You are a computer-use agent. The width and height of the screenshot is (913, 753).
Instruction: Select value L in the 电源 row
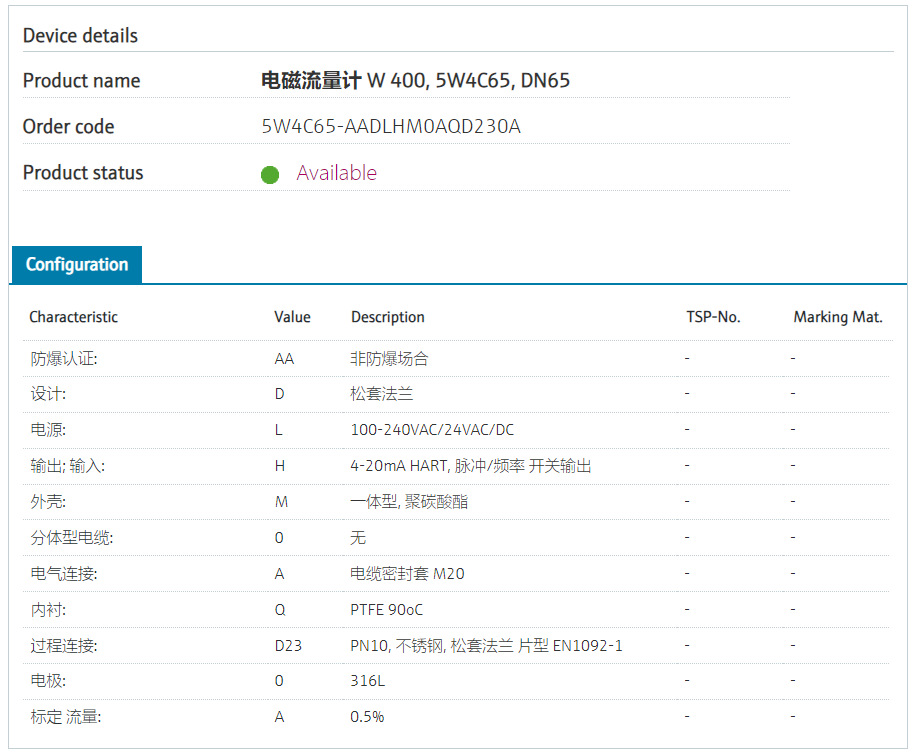(x=279, y=430)
